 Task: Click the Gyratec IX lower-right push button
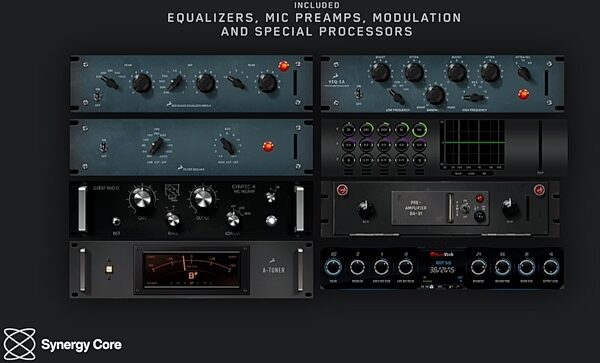coord(271,221)
